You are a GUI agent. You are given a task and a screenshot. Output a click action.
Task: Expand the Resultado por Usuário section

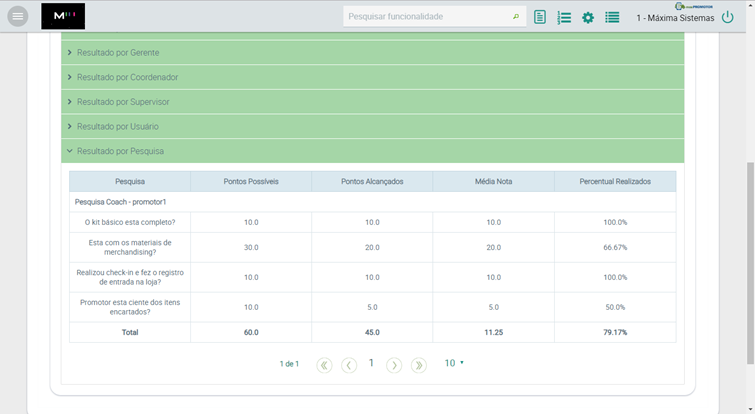click(117, 127)
